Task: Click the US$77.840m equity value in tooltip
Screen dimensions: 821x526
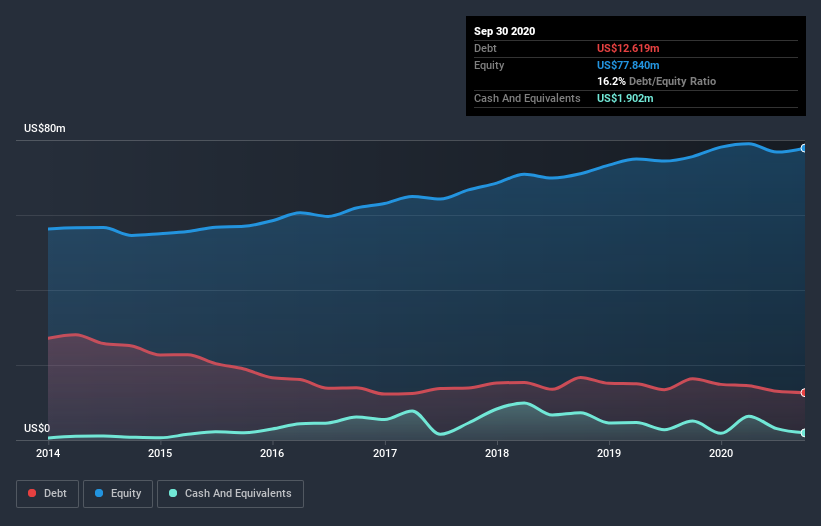Action: tap(628, 65)
